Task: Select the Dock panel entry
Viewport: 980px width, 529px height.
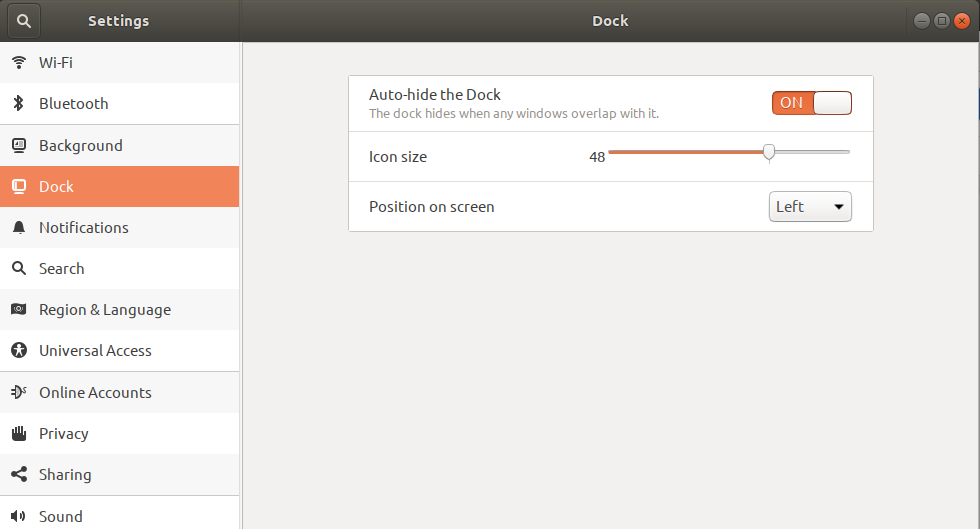Action: click(x=56, y=187)
